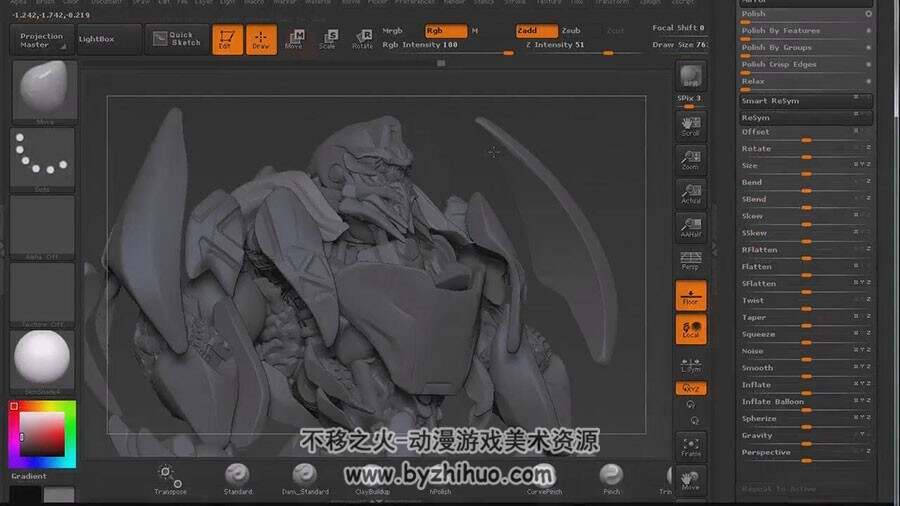Set view to AAHalf size

pyautogui.click(x=690, y=227)
